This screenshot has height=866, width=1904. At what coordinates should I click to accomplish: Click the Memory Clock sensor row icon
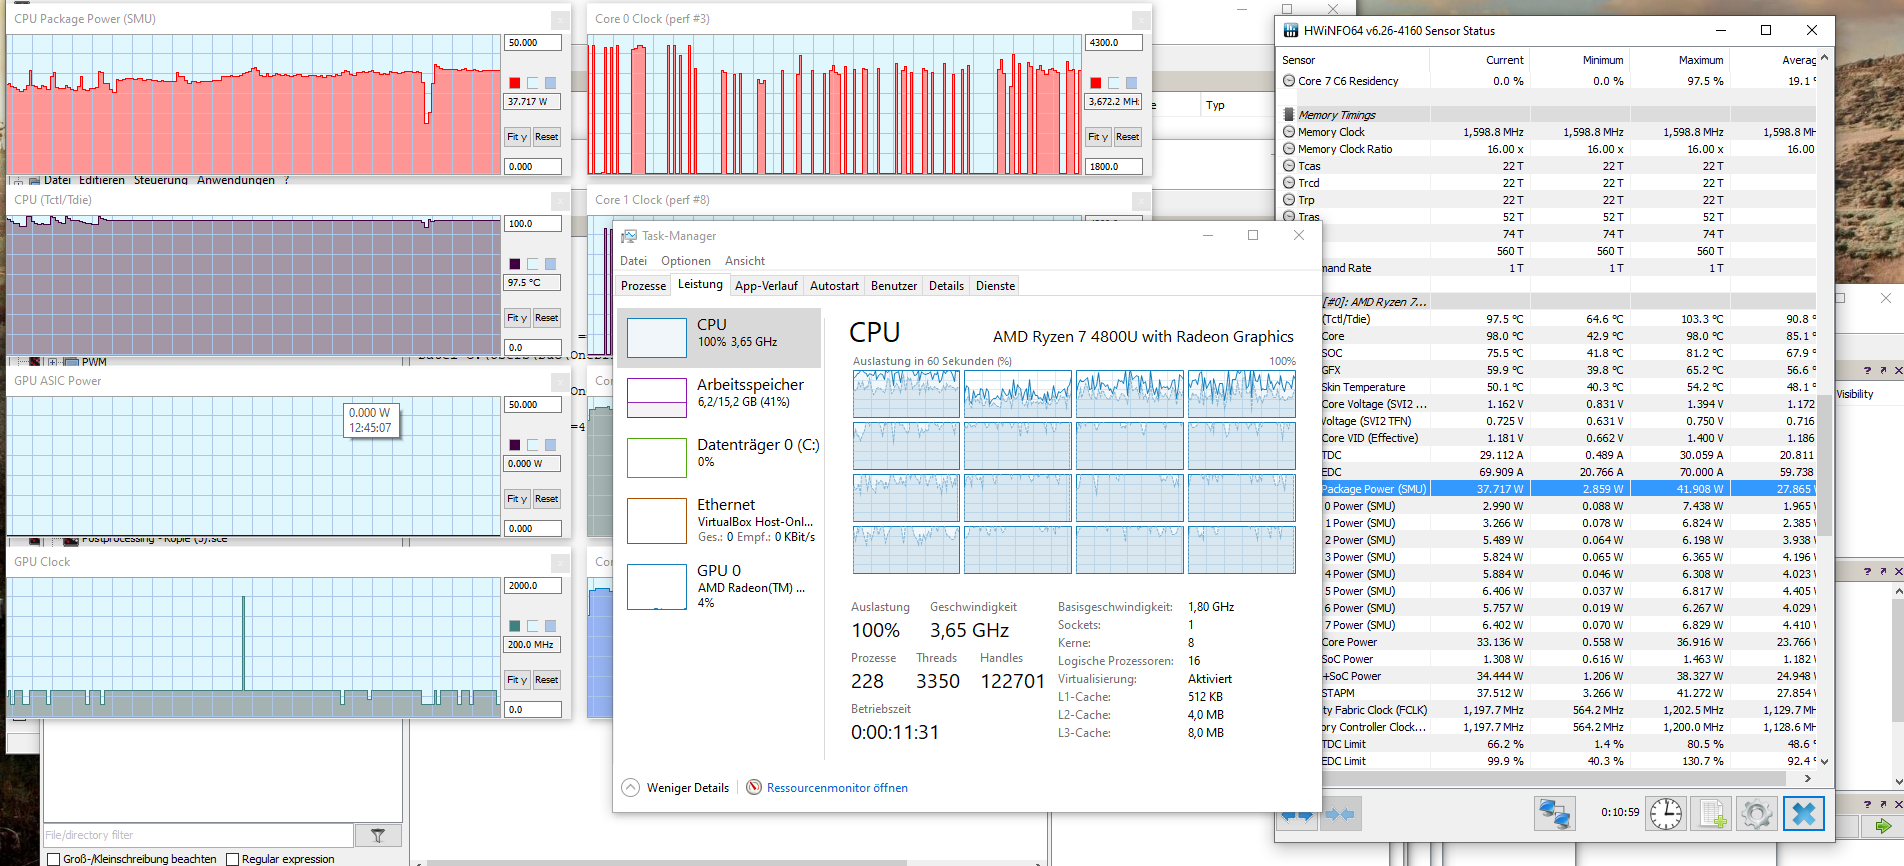coord(1289,132)
